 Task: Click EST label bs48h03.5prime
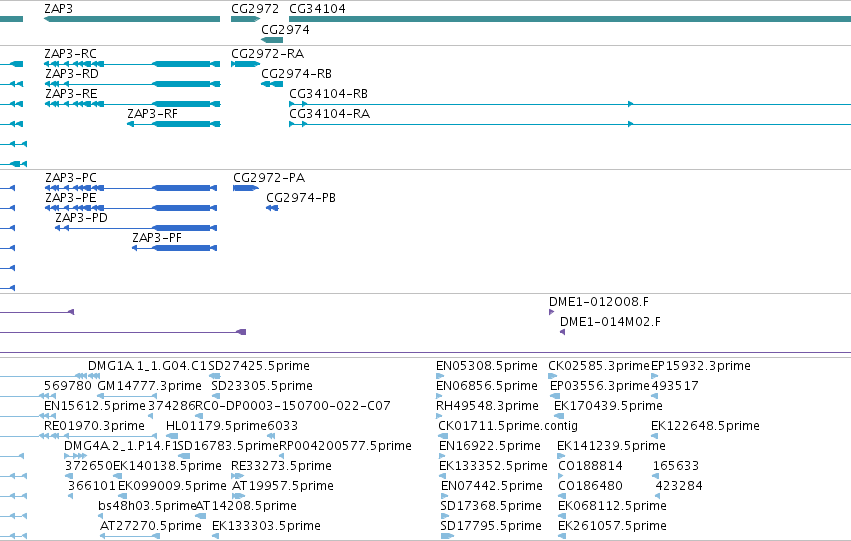(x=147, y=506)
